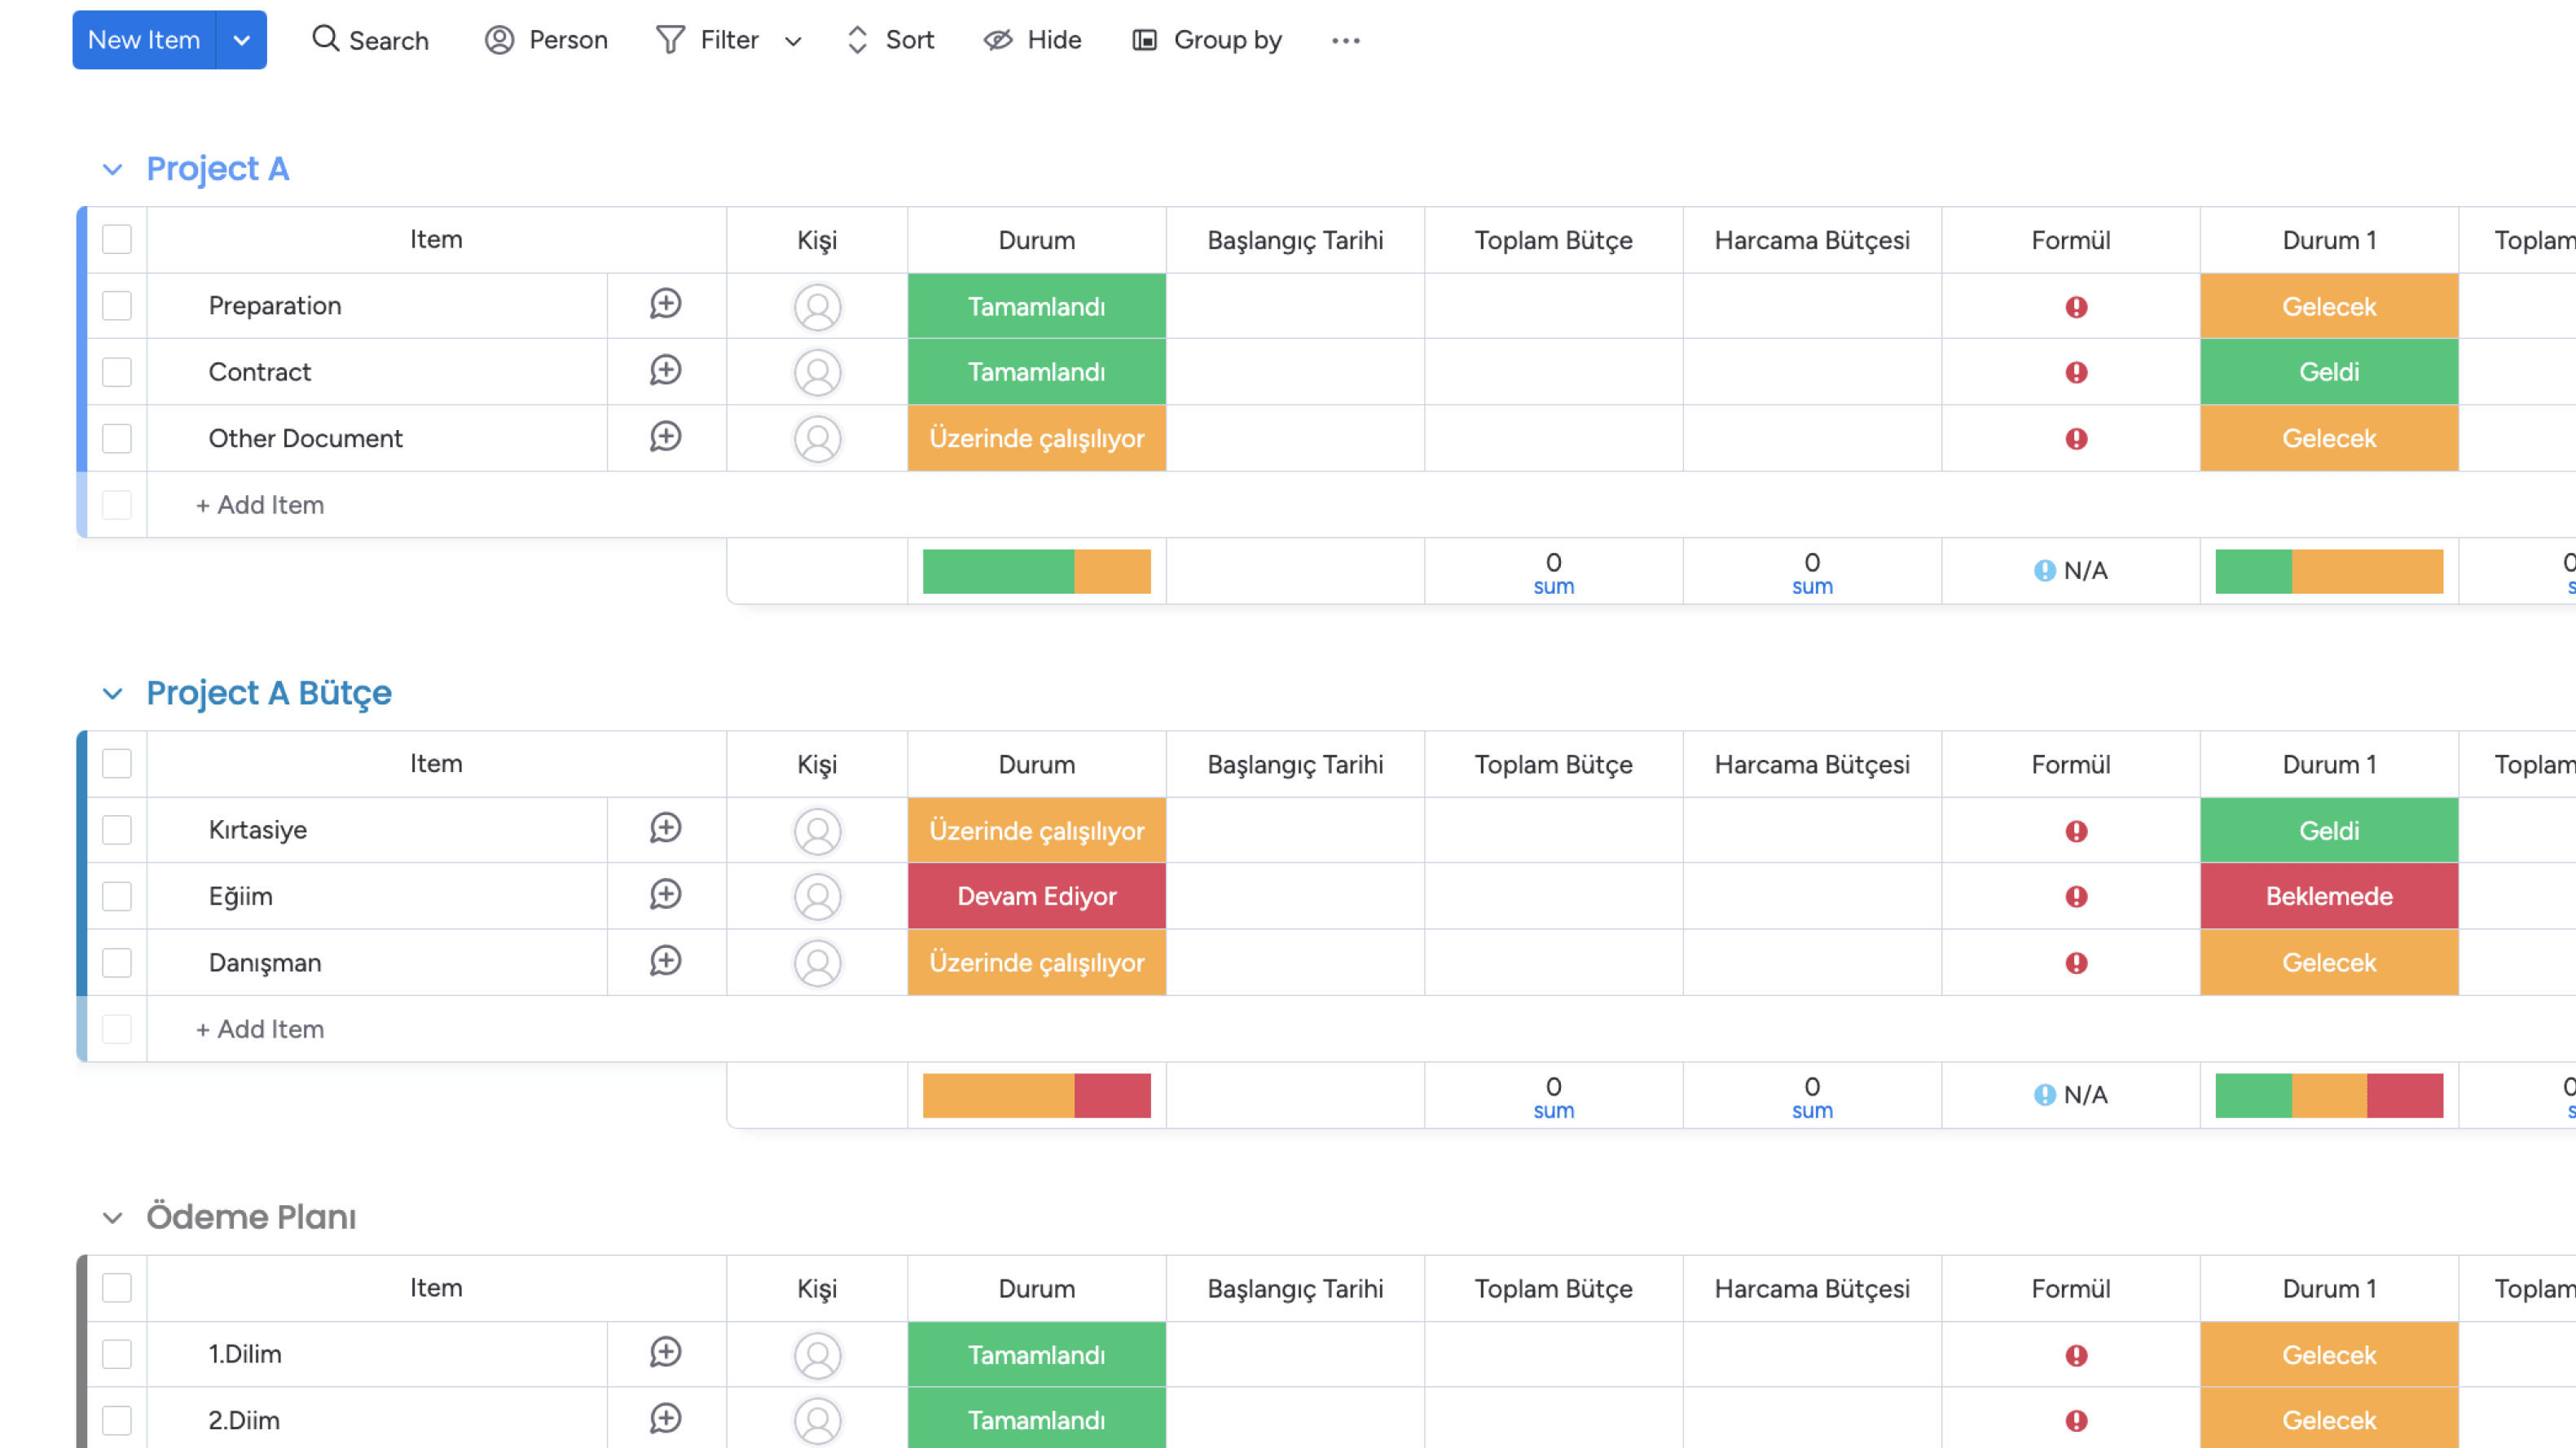Click the status distribution bar of Project A
Viewport: 2576px width, 1448px height.
tap(1036, 571)
